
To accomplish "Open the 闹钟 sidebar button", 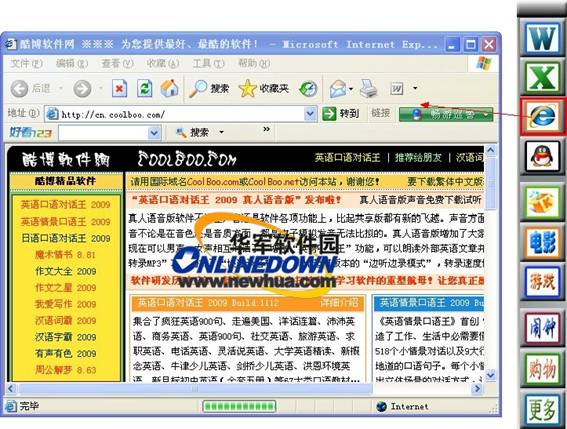I will [542, 327].
